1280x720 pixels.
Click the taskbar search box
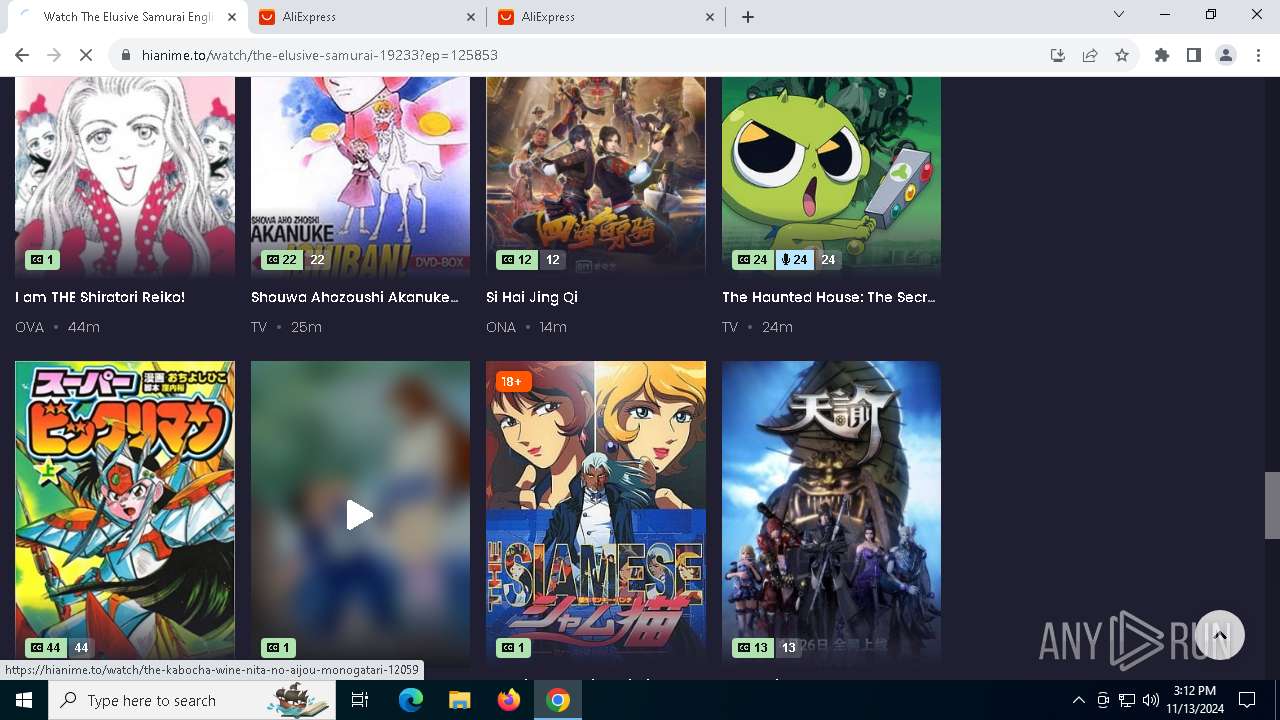coord(192,700)
